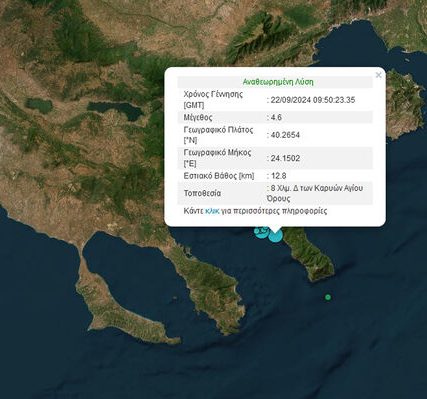Click the location text 'Καρυών Αγίου Όρους'
Image resolution: width=427 pixels, height=399 pixels.
(315, 193)
